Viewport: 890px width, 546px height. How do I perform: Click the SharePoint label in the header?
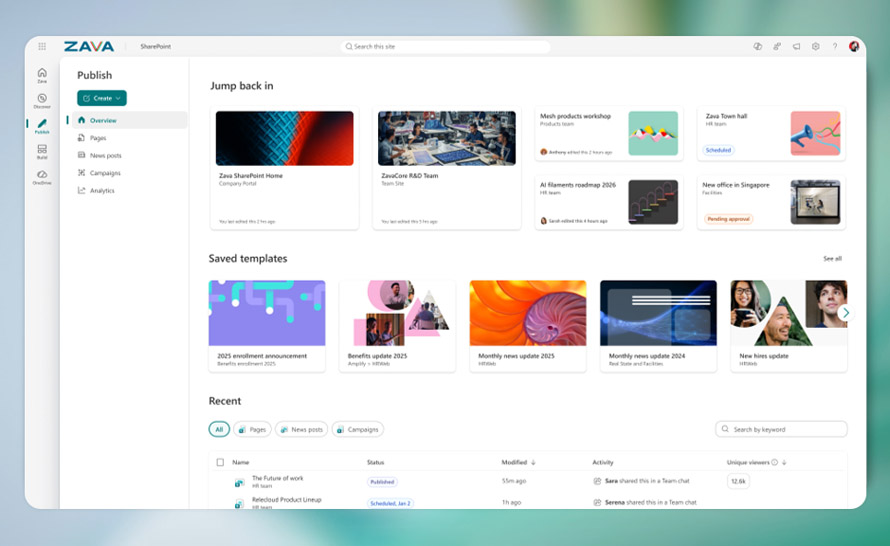[x=156, y=47]
